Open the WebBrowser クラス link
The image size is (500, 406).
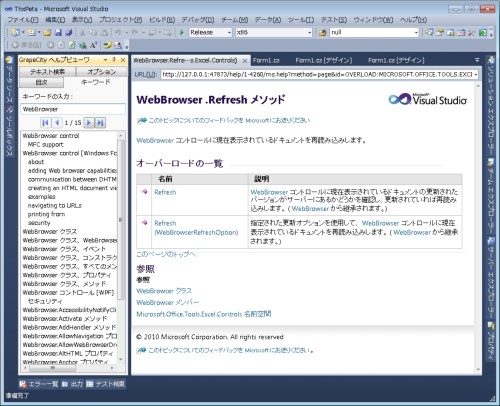click(x=164, y=291)
